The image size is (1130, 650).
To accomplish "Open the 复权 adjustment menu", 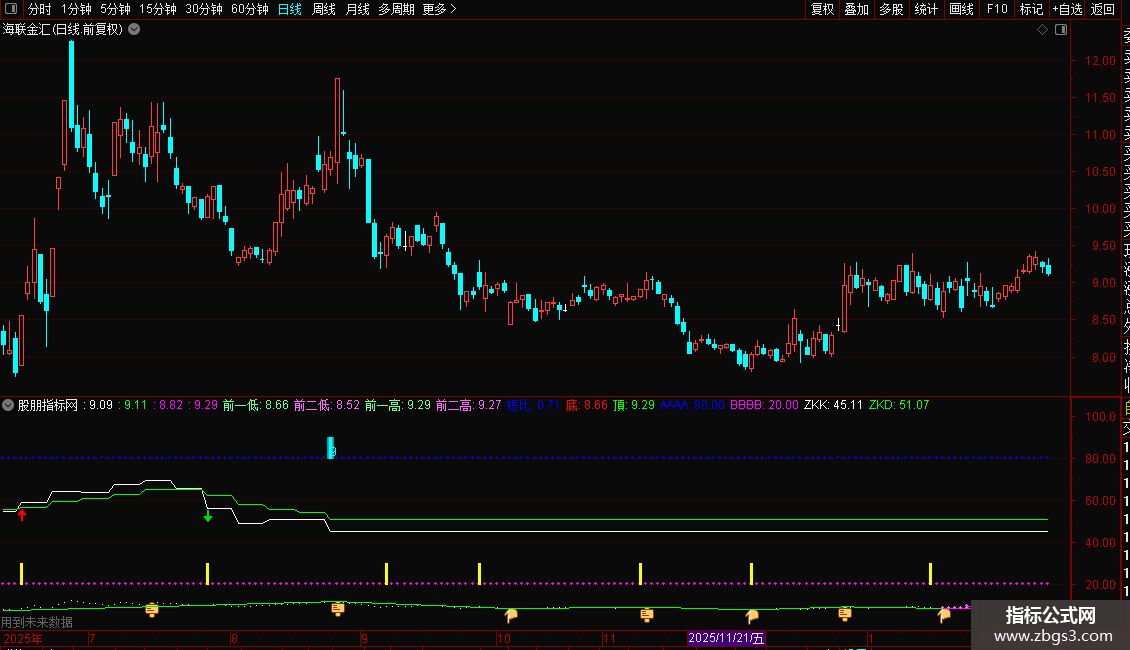I will click(822, 9).
